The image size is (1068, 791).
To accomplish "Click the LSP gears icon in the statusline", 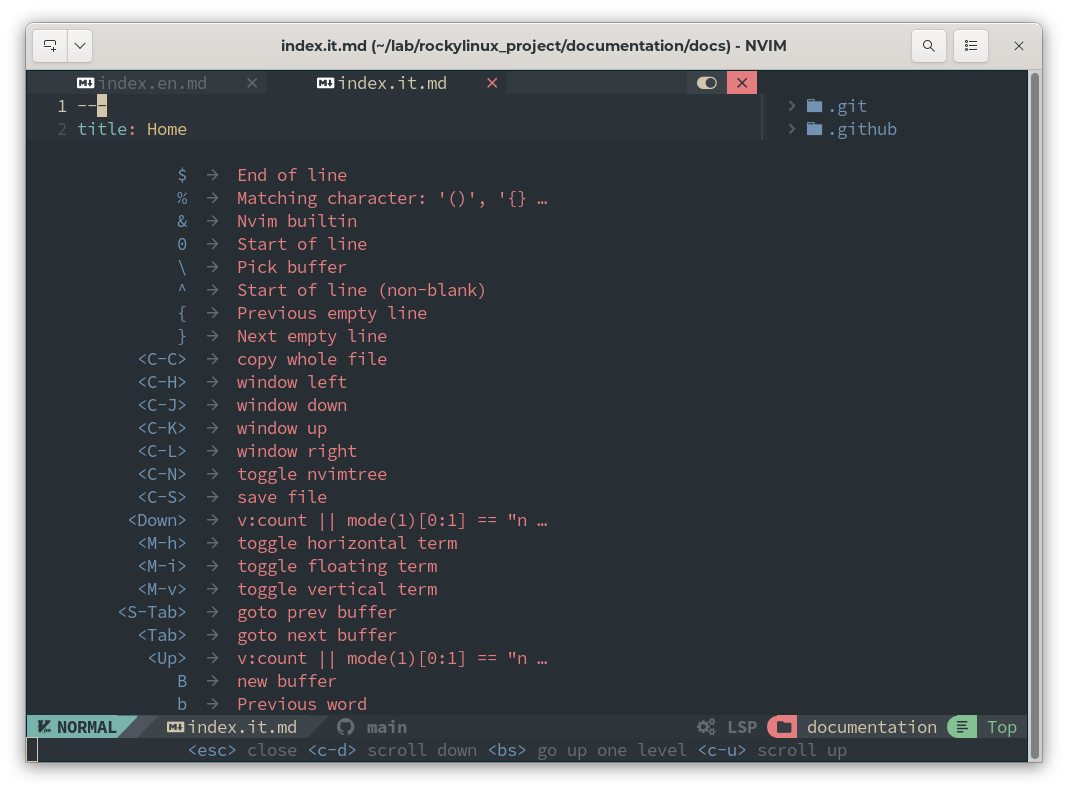I will coord(706,727).
